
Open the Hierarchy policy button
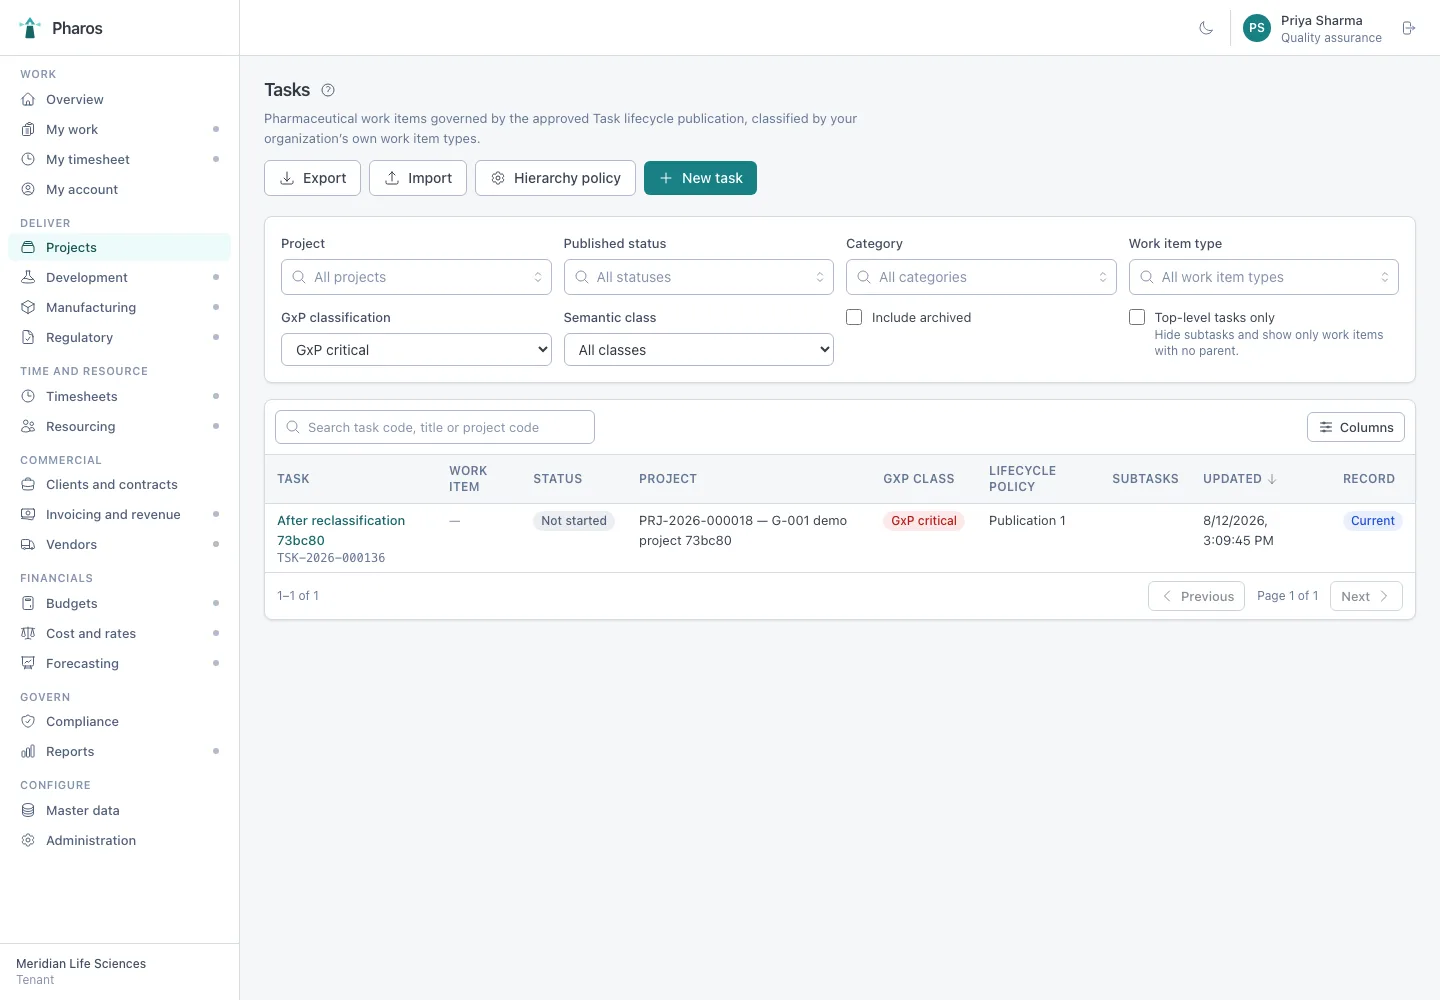555,178
